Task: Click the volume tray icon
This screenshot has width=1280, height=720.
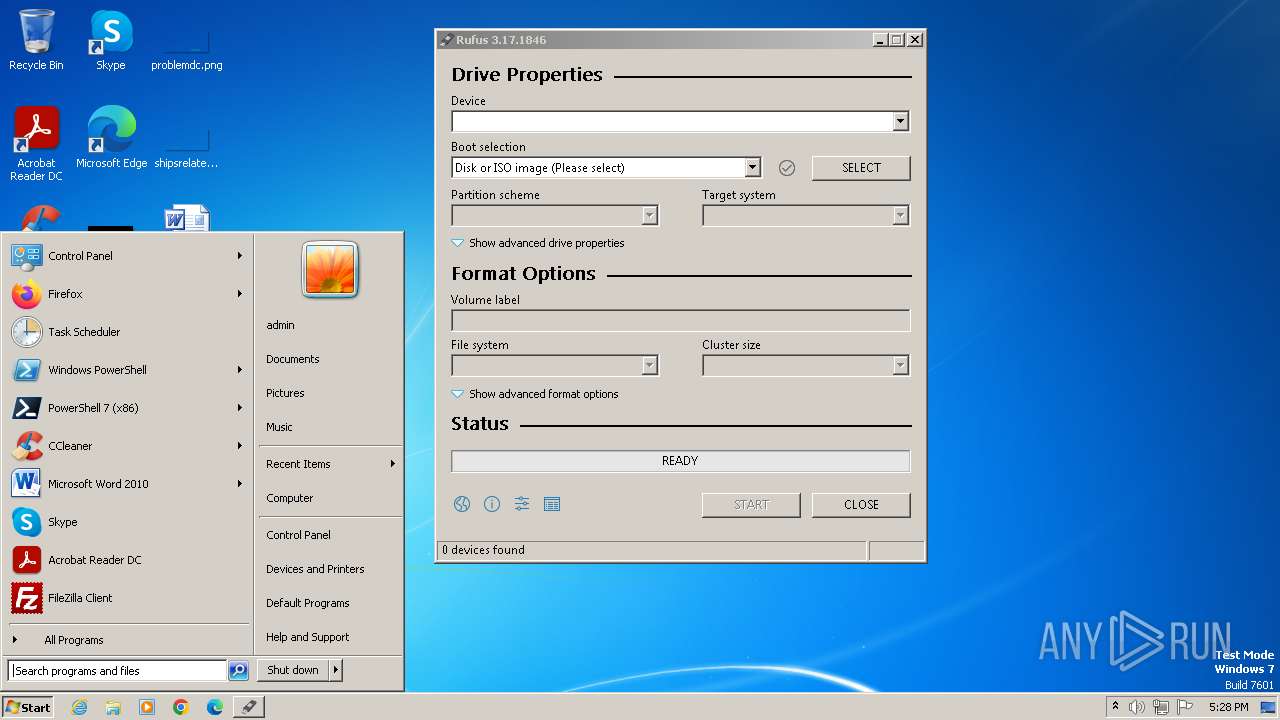Action: [x=1137, y=707]
